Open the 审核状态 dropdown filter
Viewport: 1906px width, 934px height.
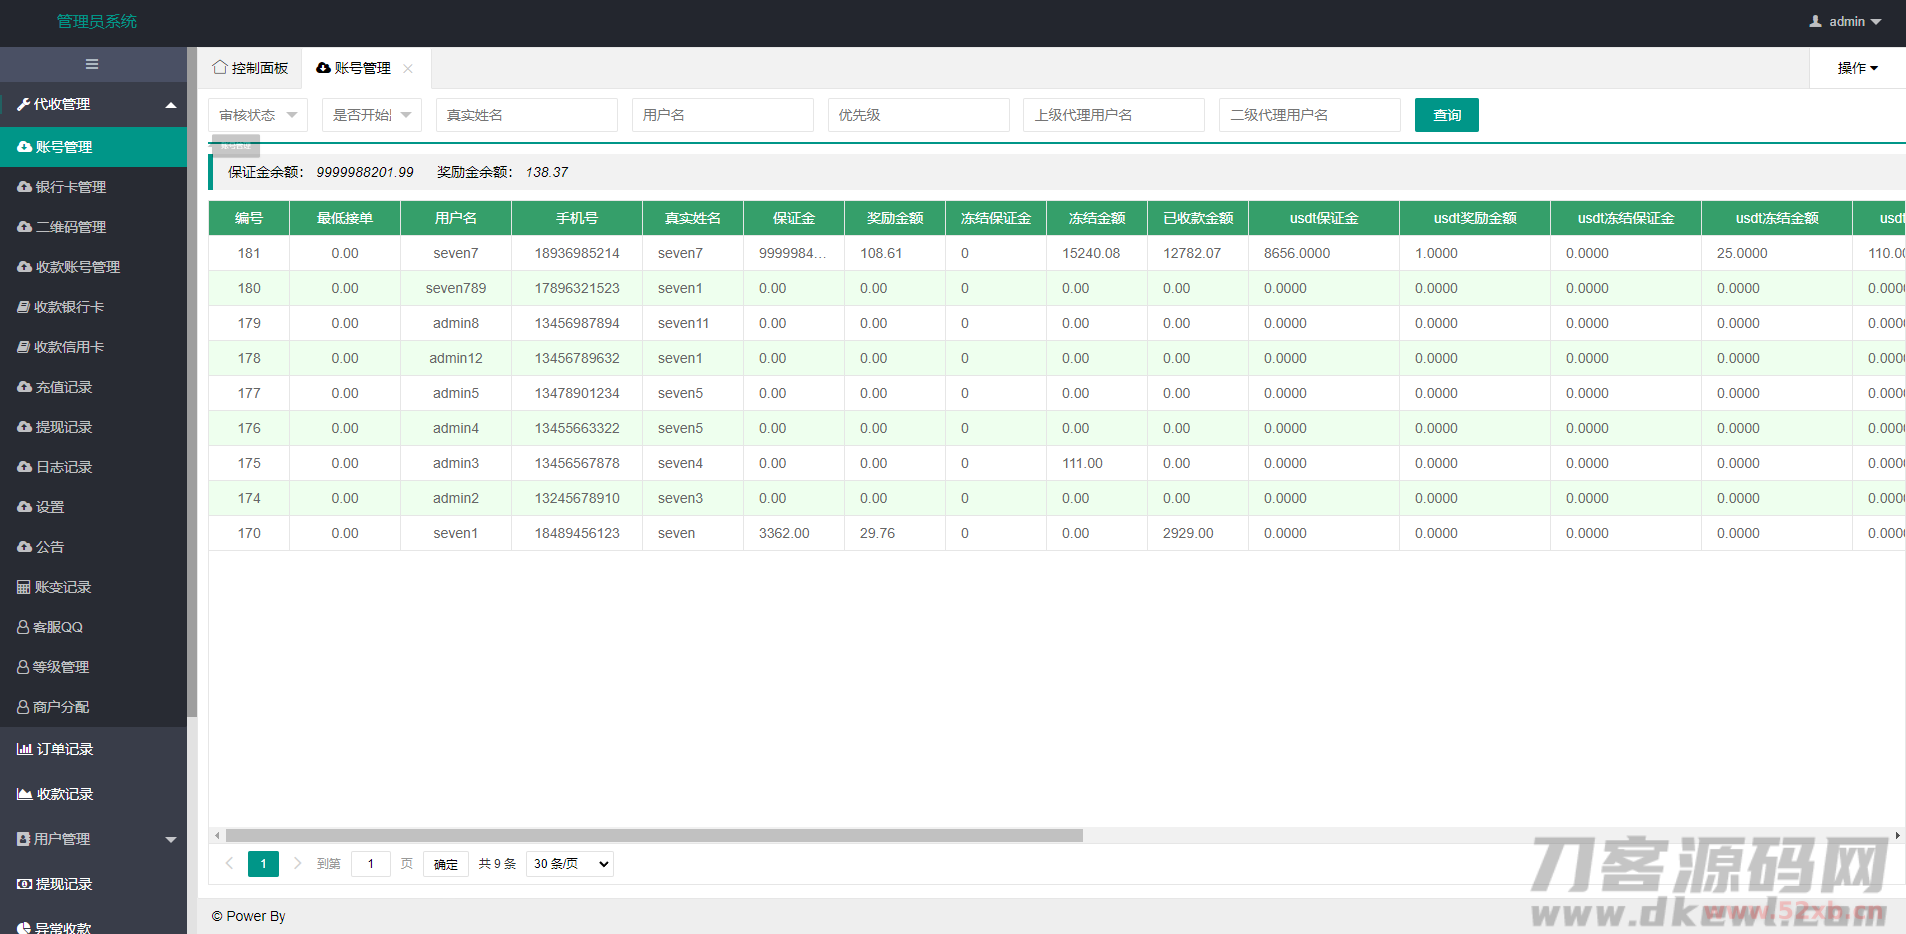coord(258,115)
